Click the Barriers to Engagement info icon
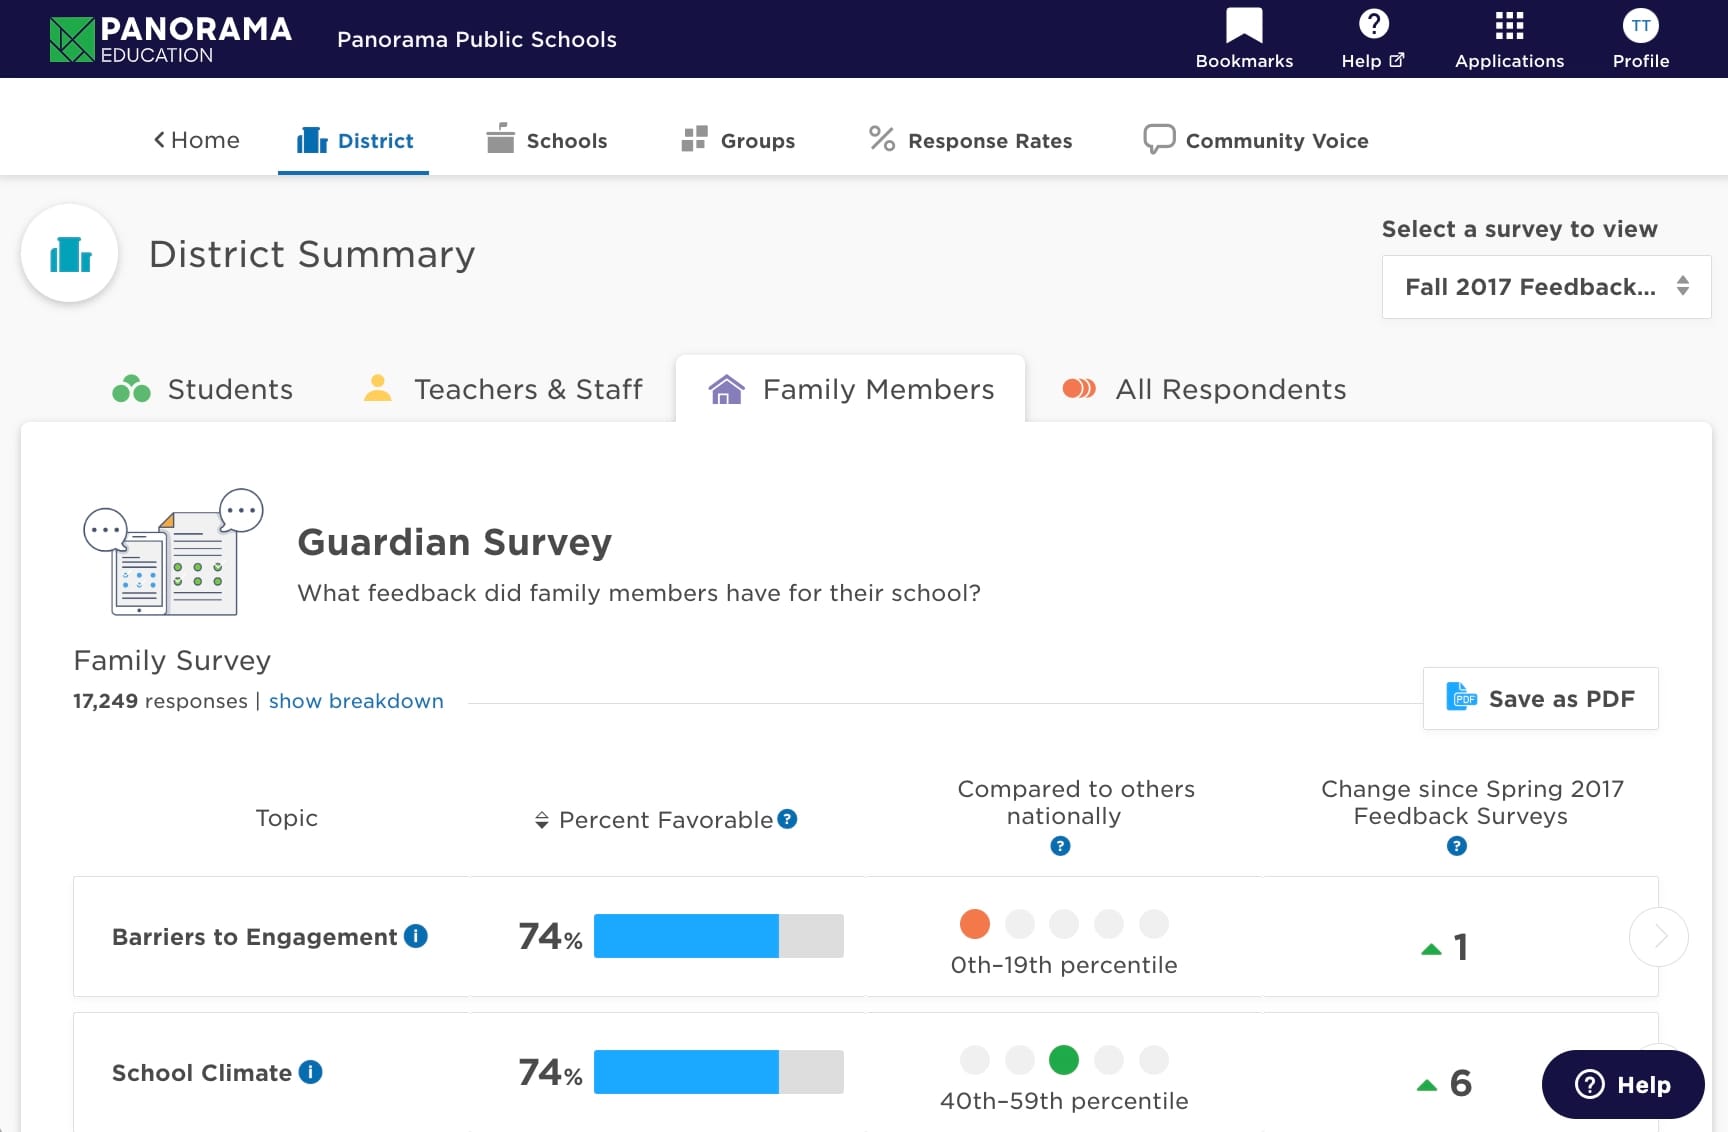Viewport: 1728px width, 1132px height. [x=416, y=936]
